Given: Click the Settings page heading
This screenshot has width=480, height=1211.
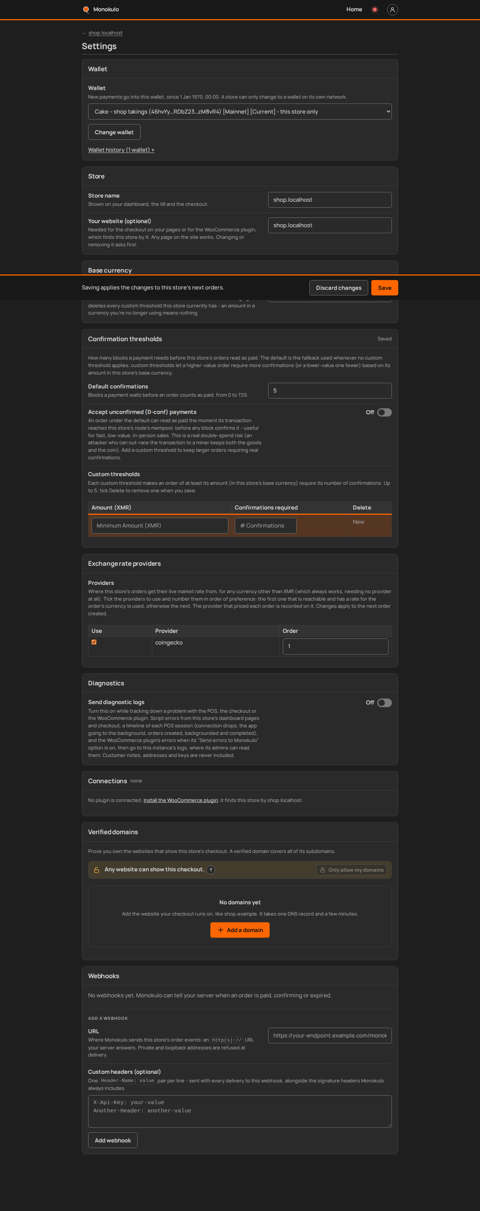Looking at the screenshot, I should click(99, 46).
